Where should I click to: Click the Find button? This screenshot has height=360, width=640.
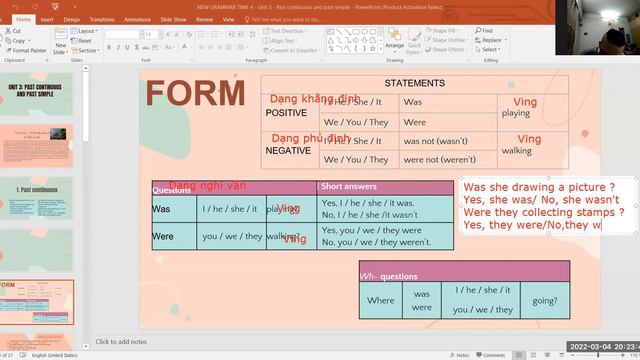[x=484, y=31]
